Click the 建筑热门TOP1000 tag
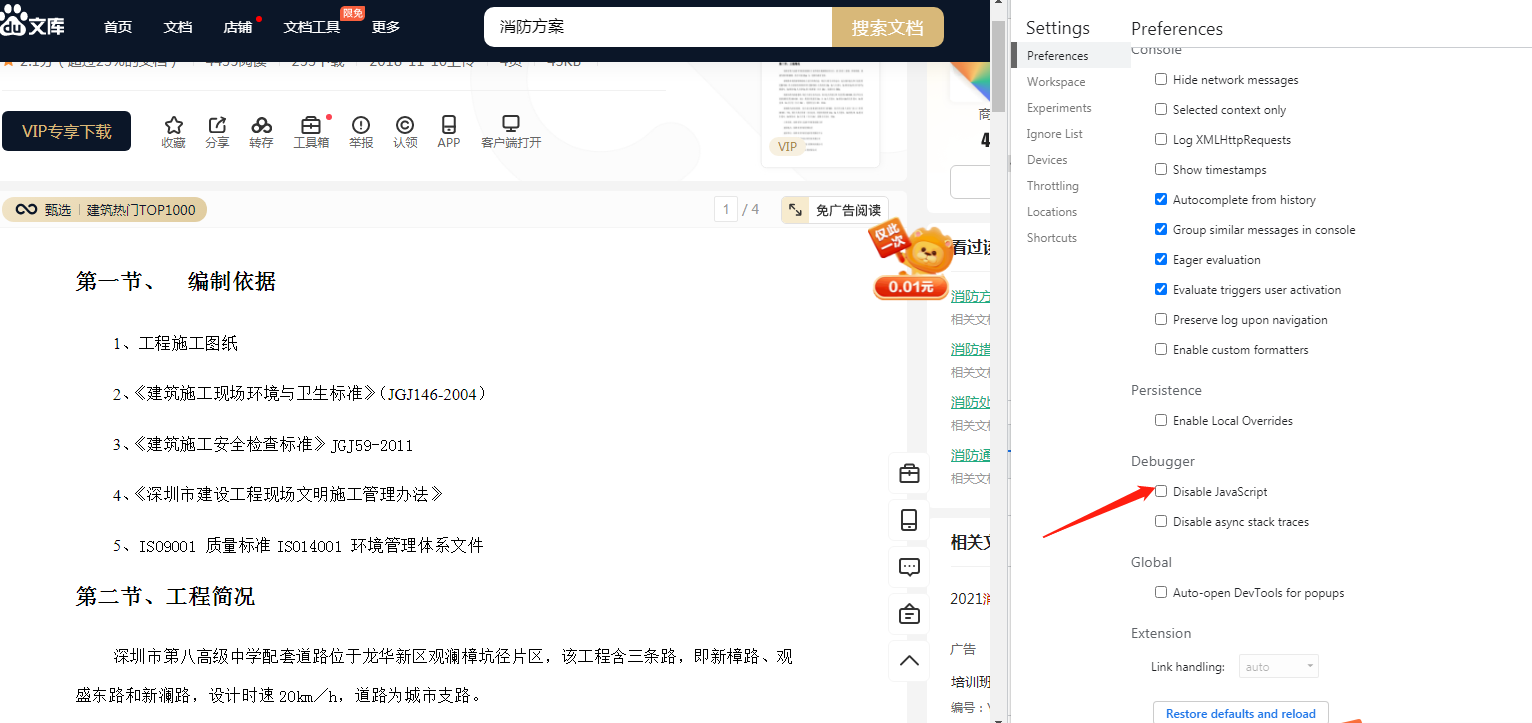This screenshot has height=723, width=1532. (140, 210)
